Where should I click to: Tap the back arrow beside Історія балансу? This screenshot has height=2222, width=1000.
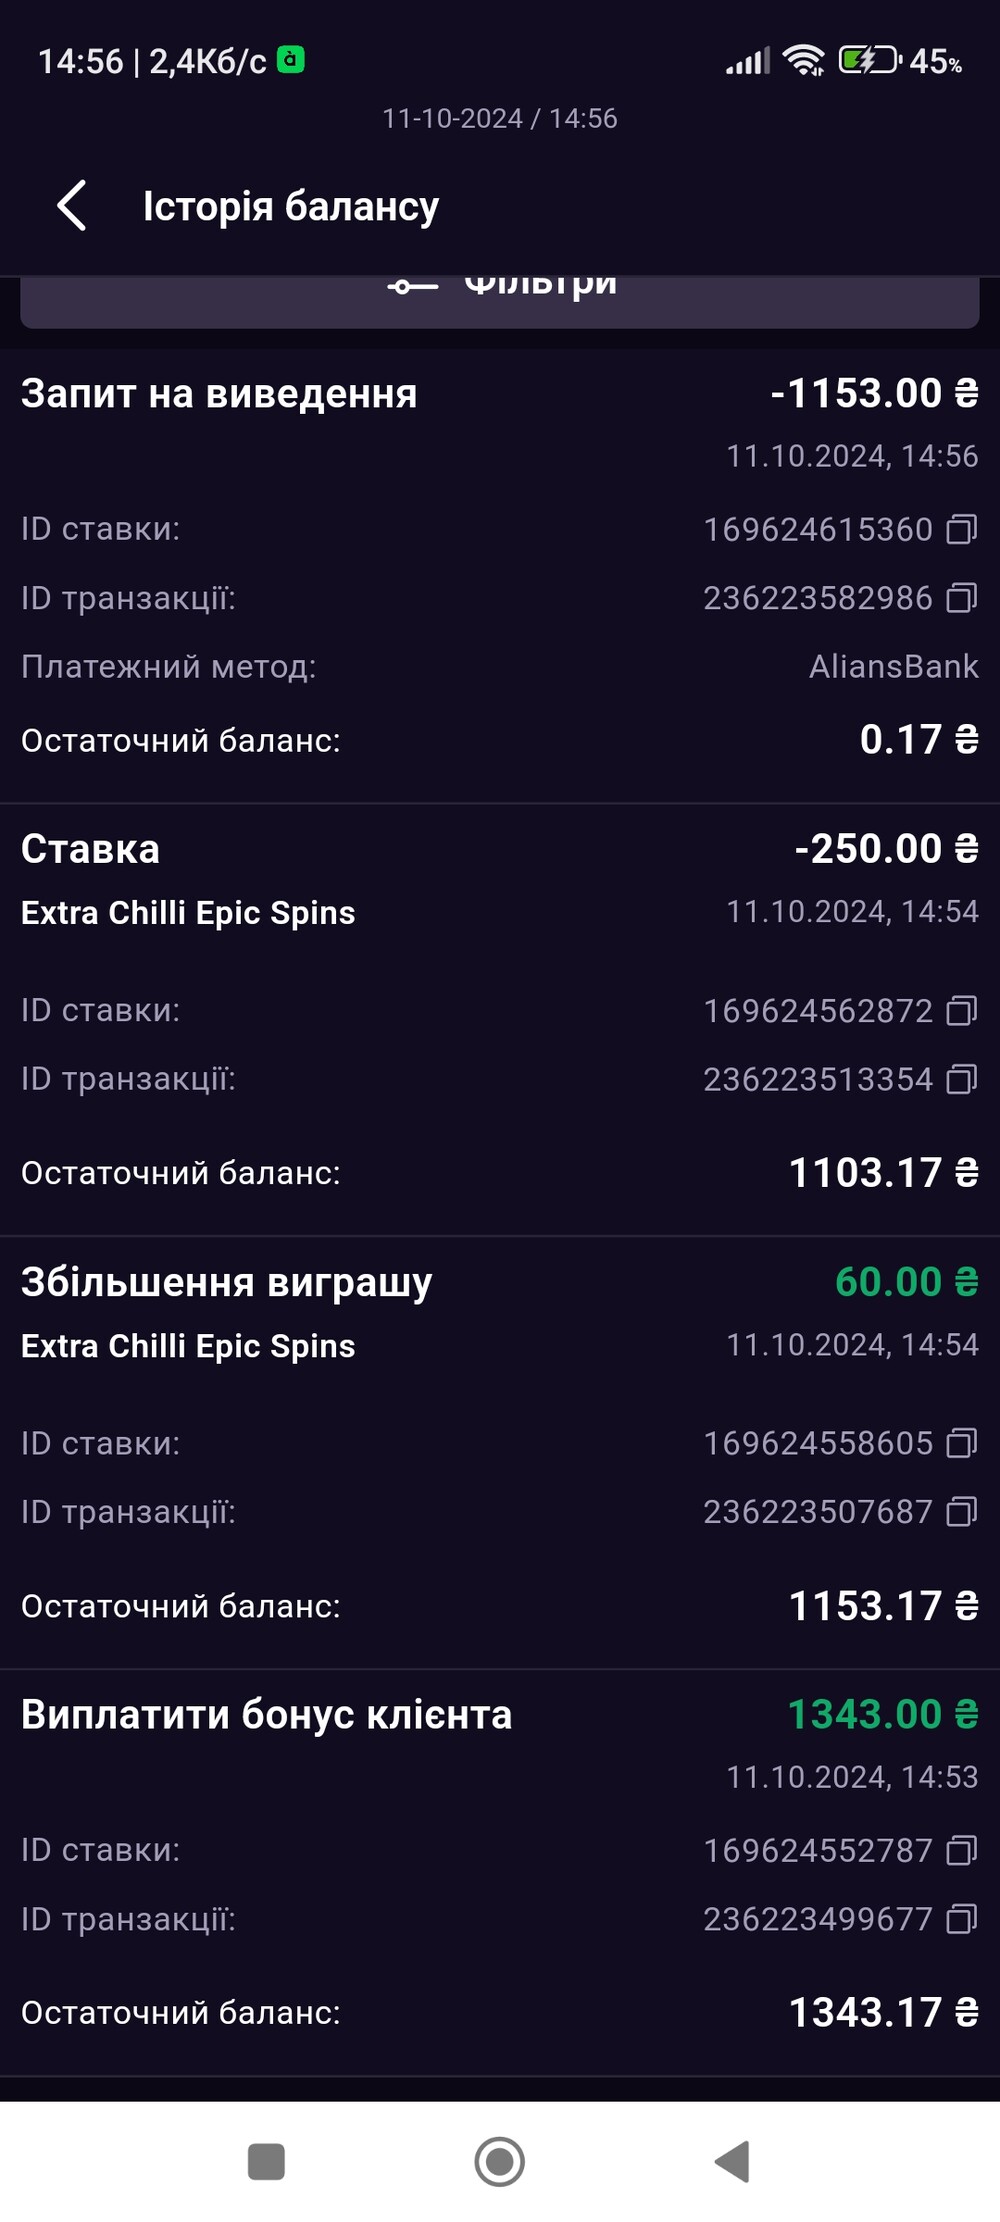tap(72, 206)
